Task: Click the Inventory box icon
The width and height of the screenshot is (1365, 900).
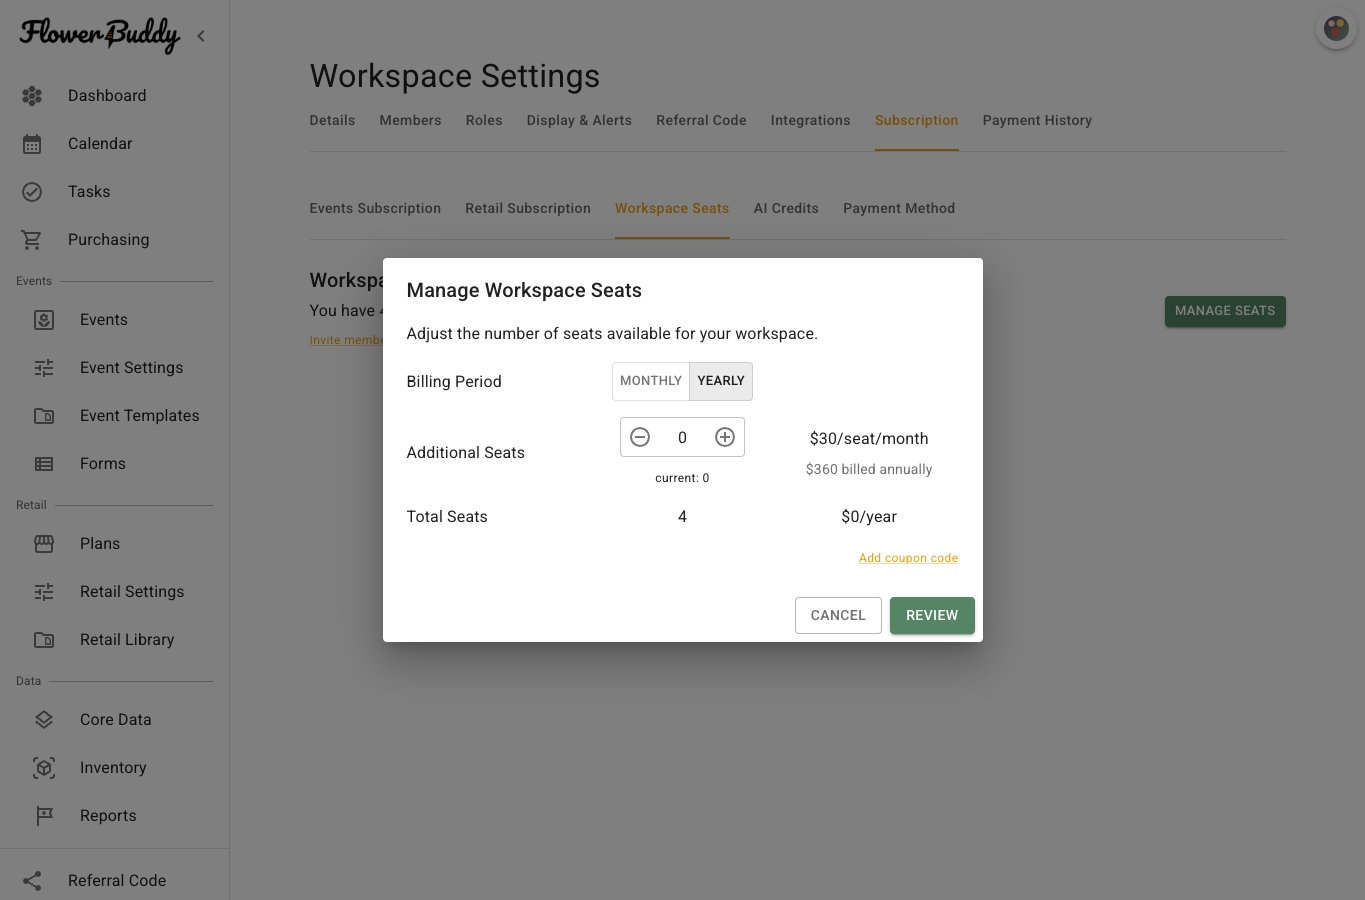Action: 44,768
